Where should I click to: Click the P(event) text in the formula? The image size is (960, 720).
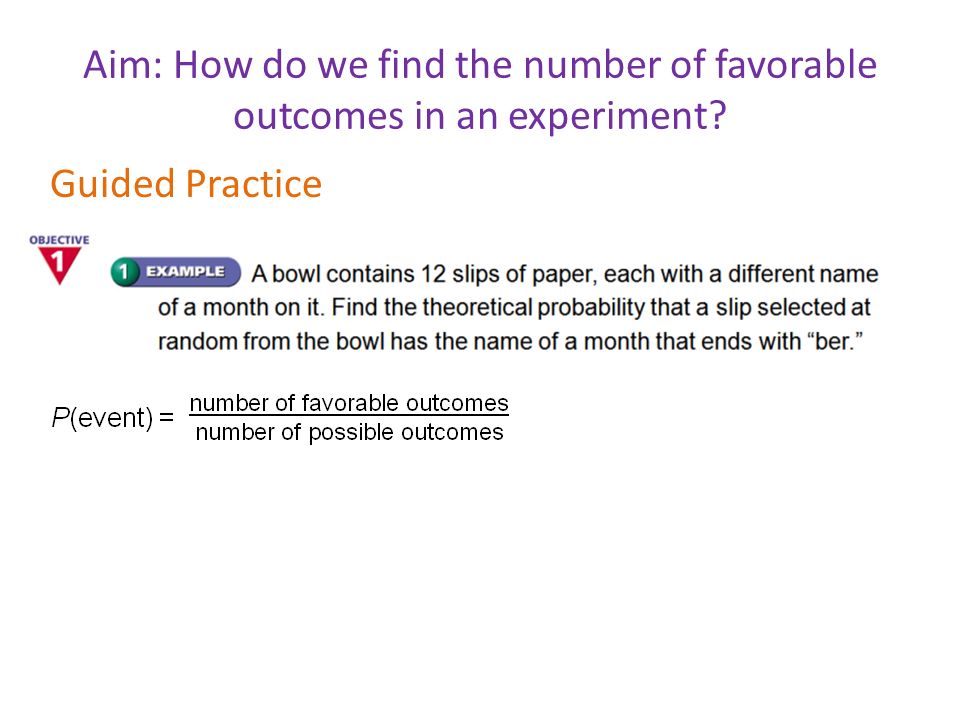pos(102,418)
